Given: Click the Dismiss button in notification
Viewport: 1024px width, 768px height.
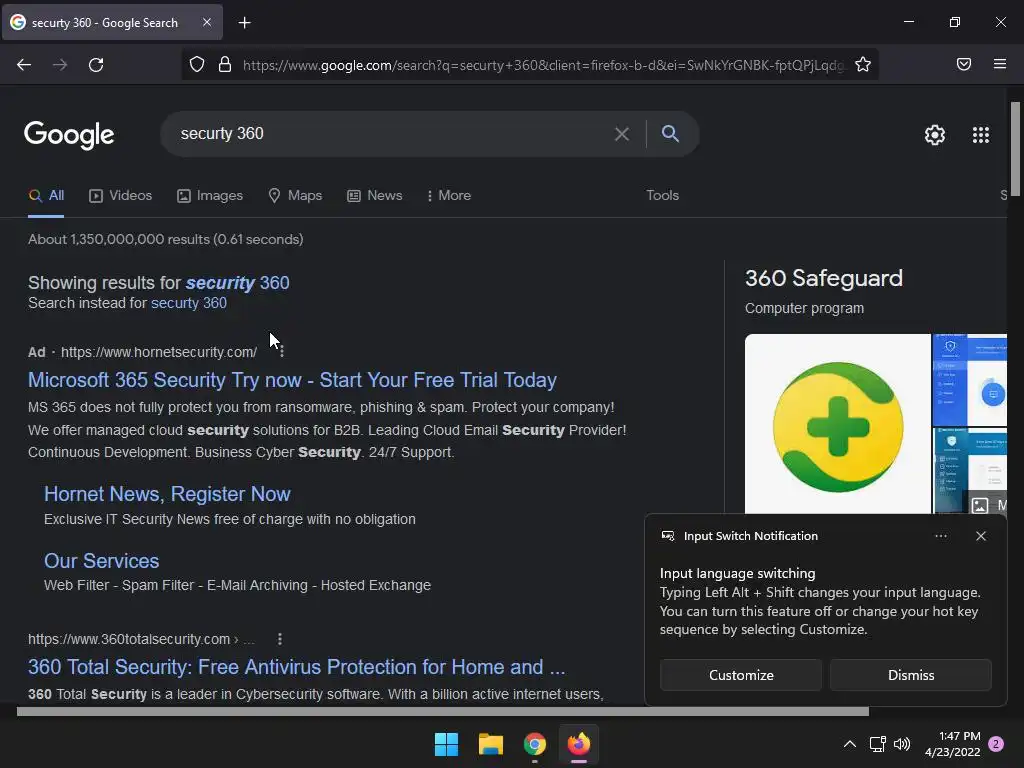Looking at the screenshot, I should pyautogui.click(x=910, y=675).
